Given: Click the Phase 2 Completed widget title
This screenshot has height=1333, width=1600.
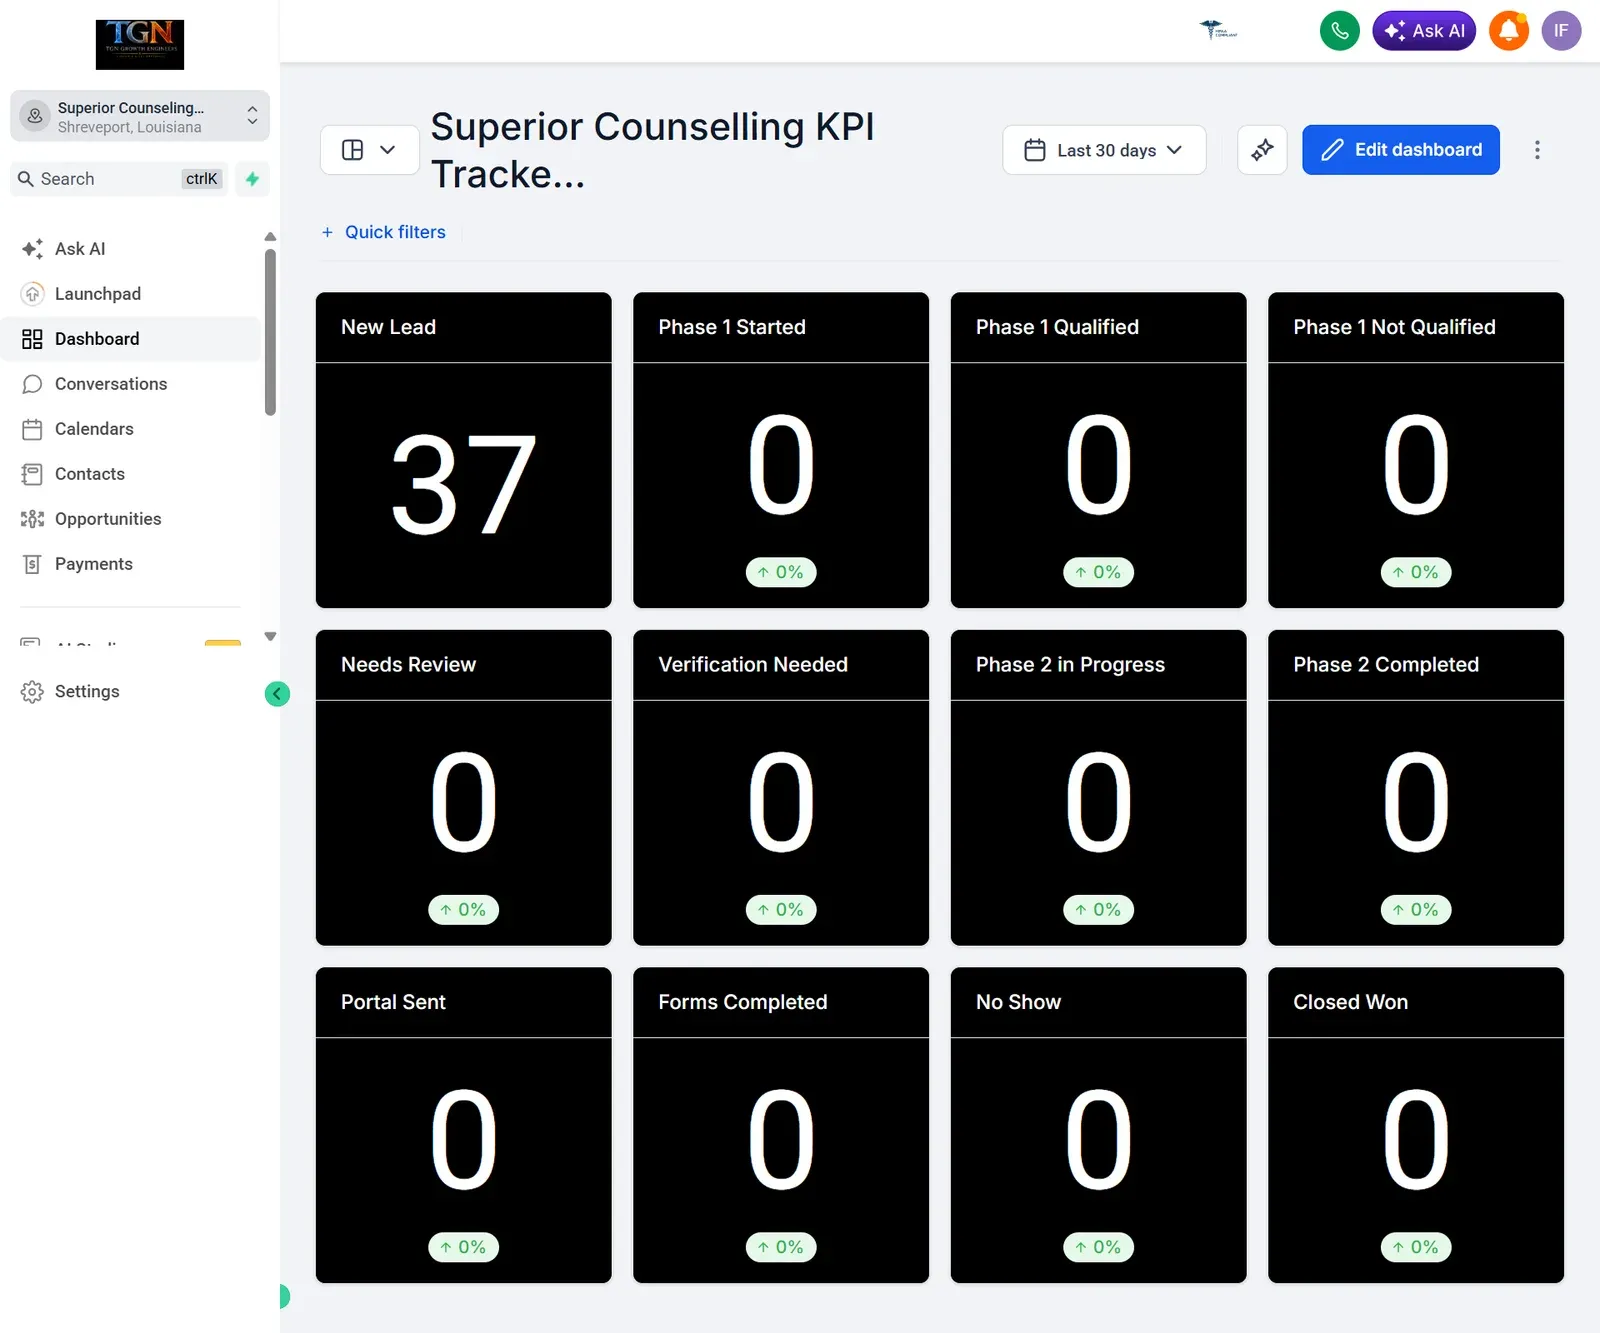Looking at the screenshot, I should (x=1386, y=665).
